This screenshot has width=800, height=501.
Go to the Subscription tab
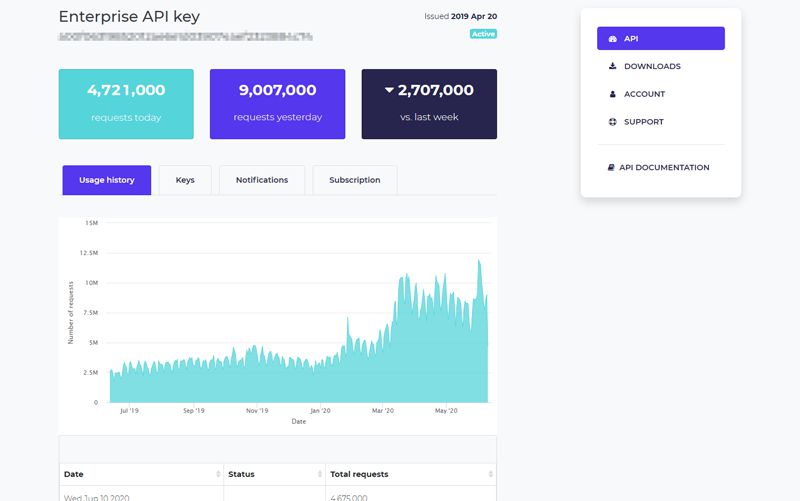click(354, 180)
